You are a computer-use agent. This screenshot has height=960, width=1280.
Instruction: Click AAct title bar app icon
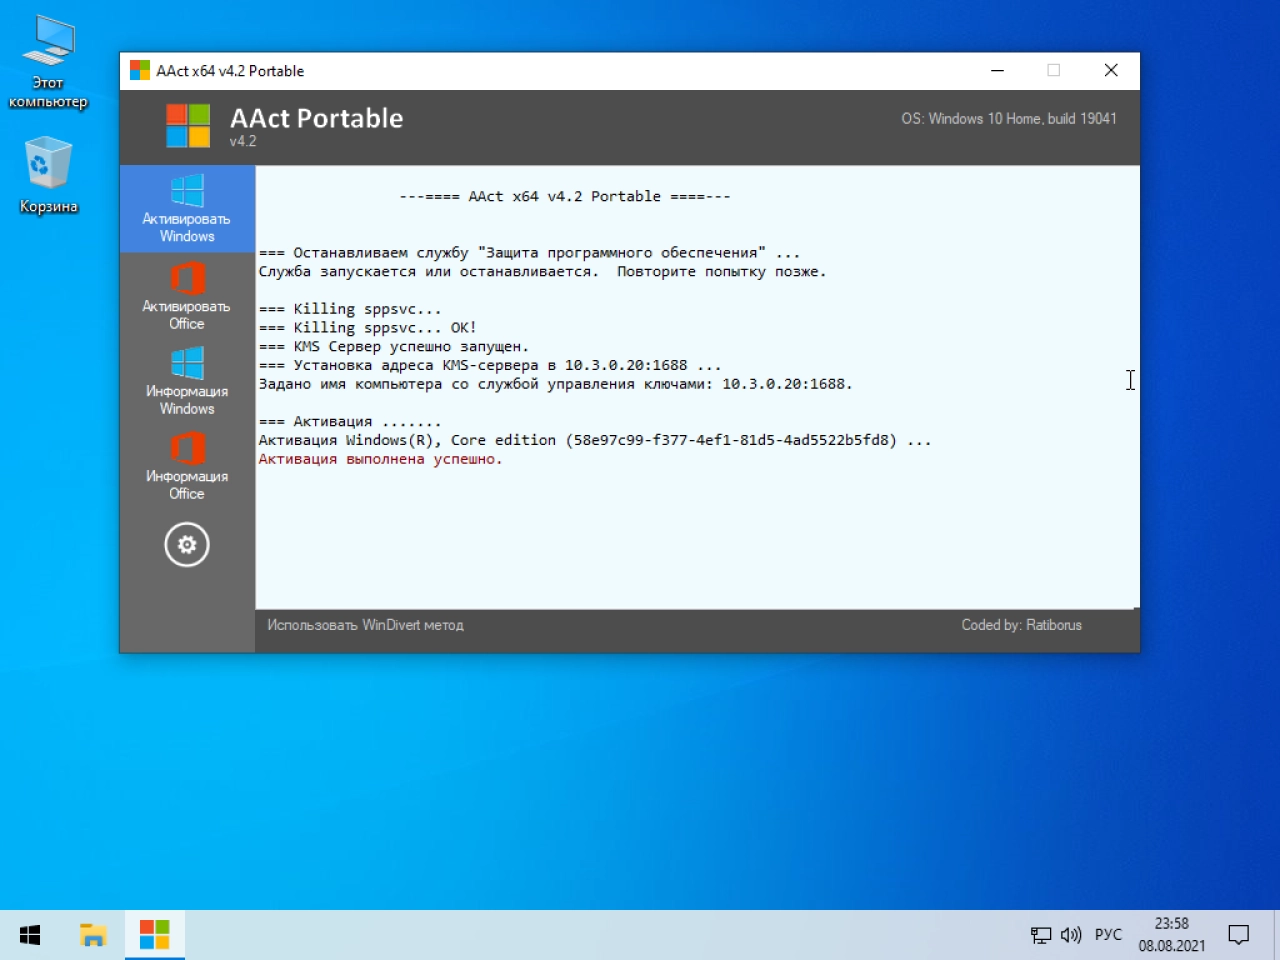click(140, 71)
